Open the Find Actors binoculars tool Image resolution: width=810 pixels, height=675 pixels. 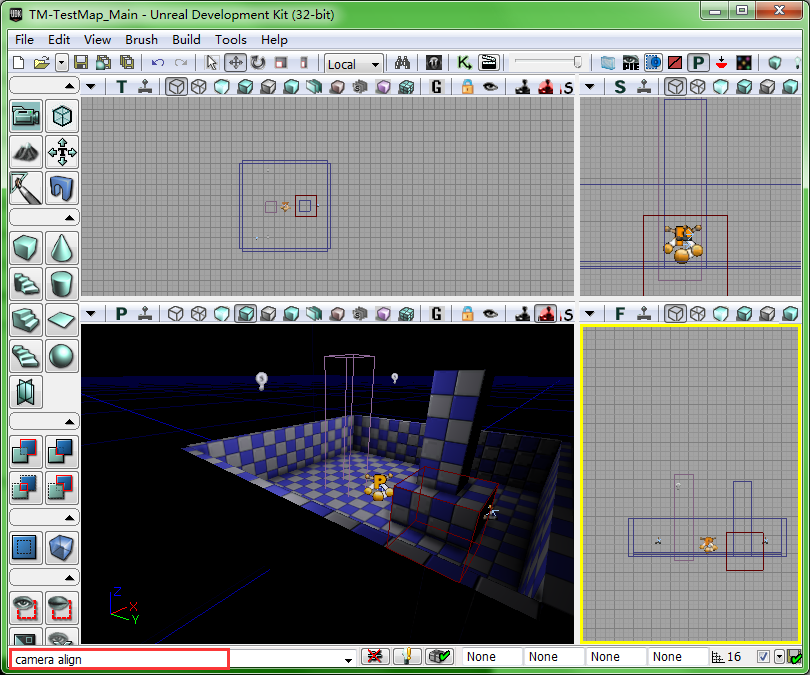tap(402, 63)
